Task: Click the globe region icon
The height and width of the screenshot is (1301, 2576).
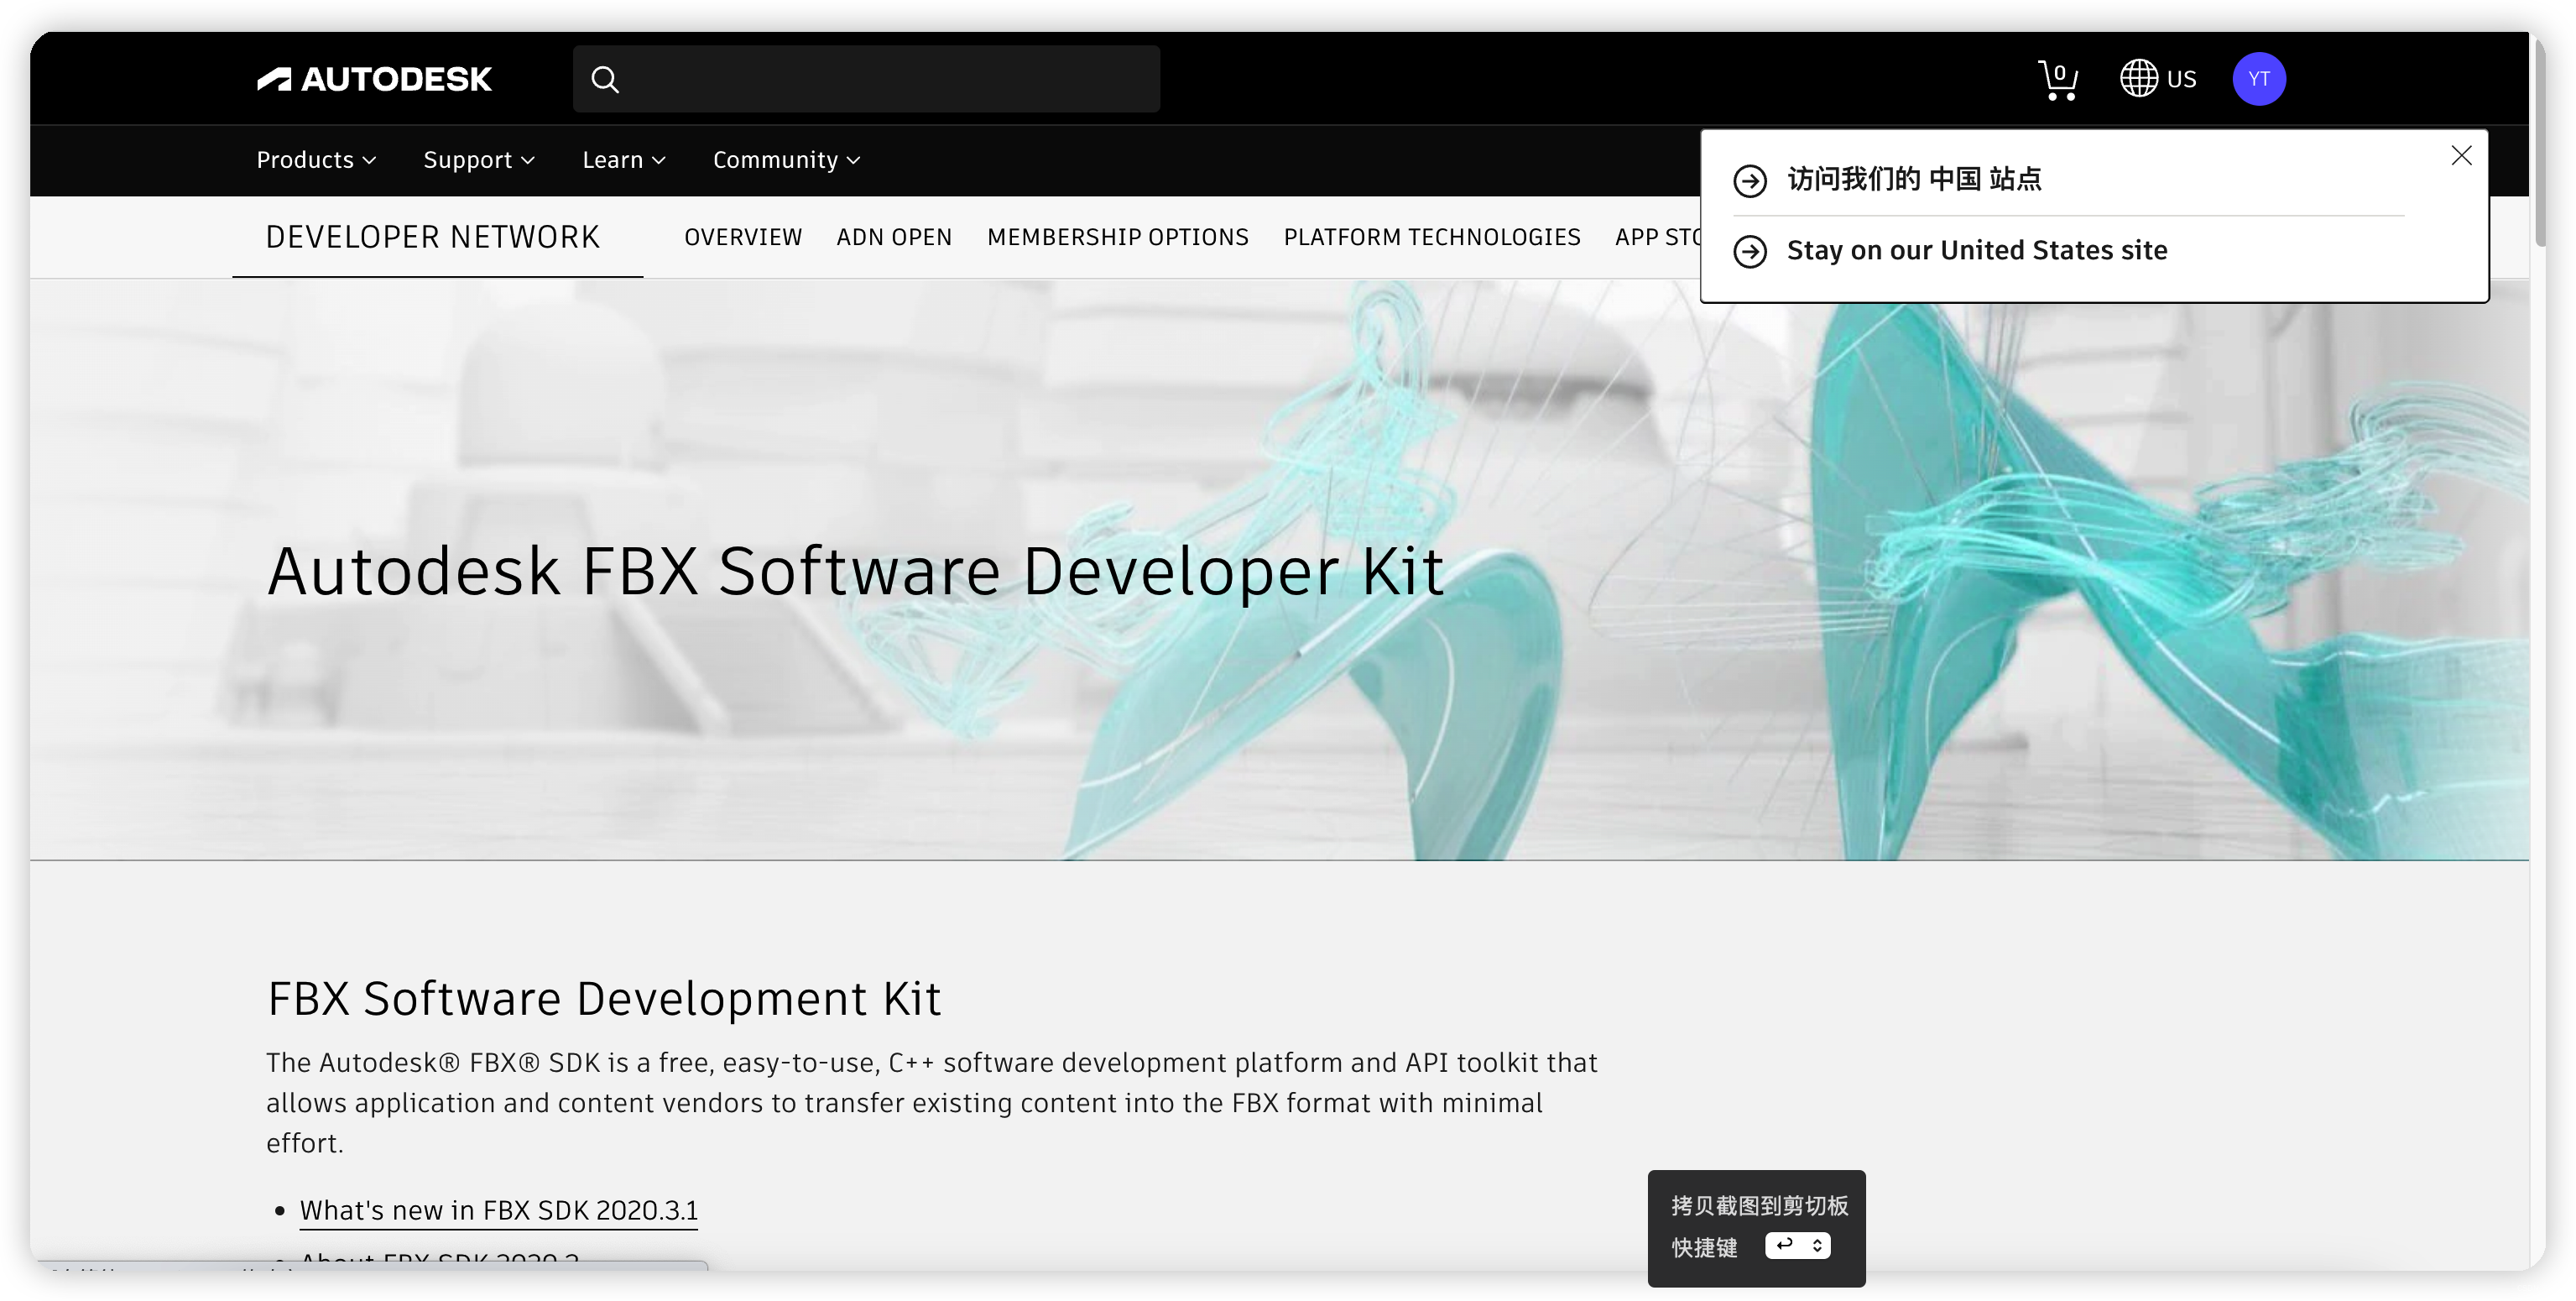Action: click(x=2138, y=79)
